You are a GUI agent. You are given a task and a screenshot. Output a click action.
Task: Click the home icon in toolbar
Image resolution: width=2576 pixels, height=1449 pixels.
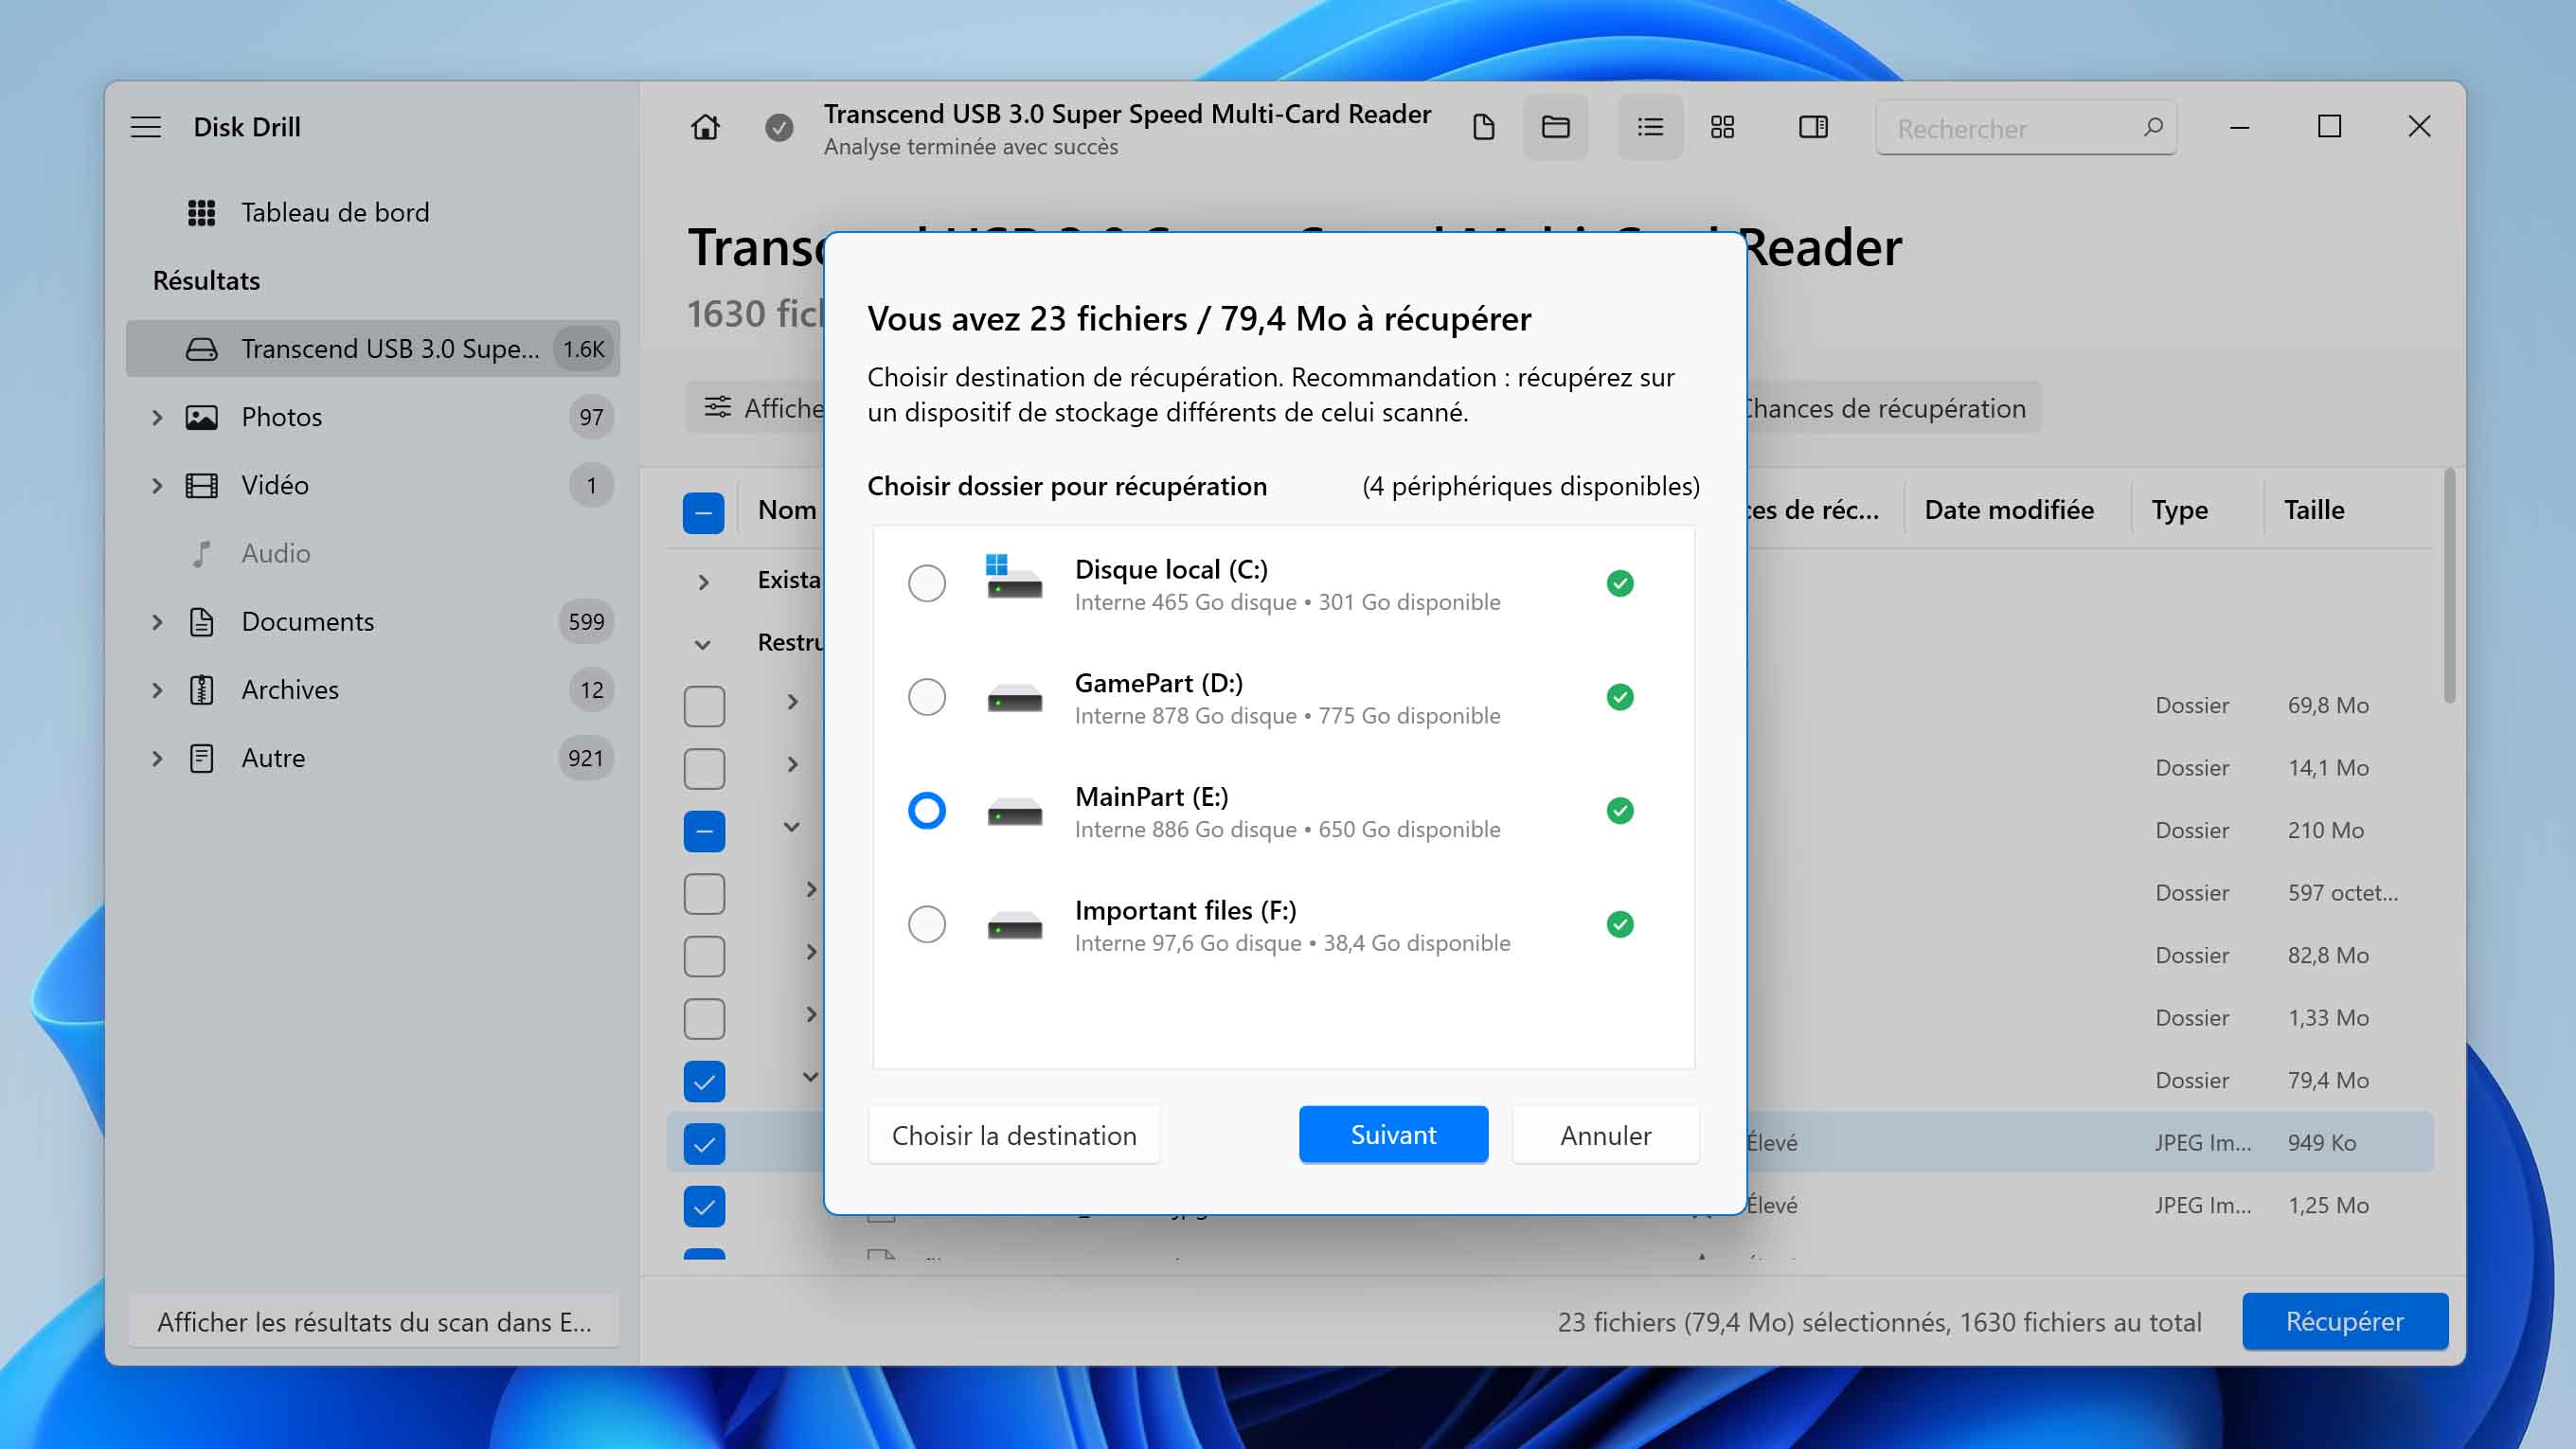tap(705, 127)
